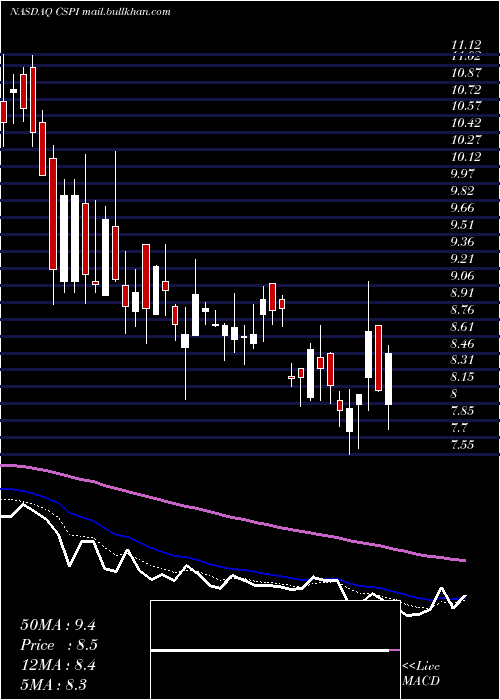This screenshot has height=700, width=500.
Task: Select the 10.42 axis value
Action: click(466, 124)
